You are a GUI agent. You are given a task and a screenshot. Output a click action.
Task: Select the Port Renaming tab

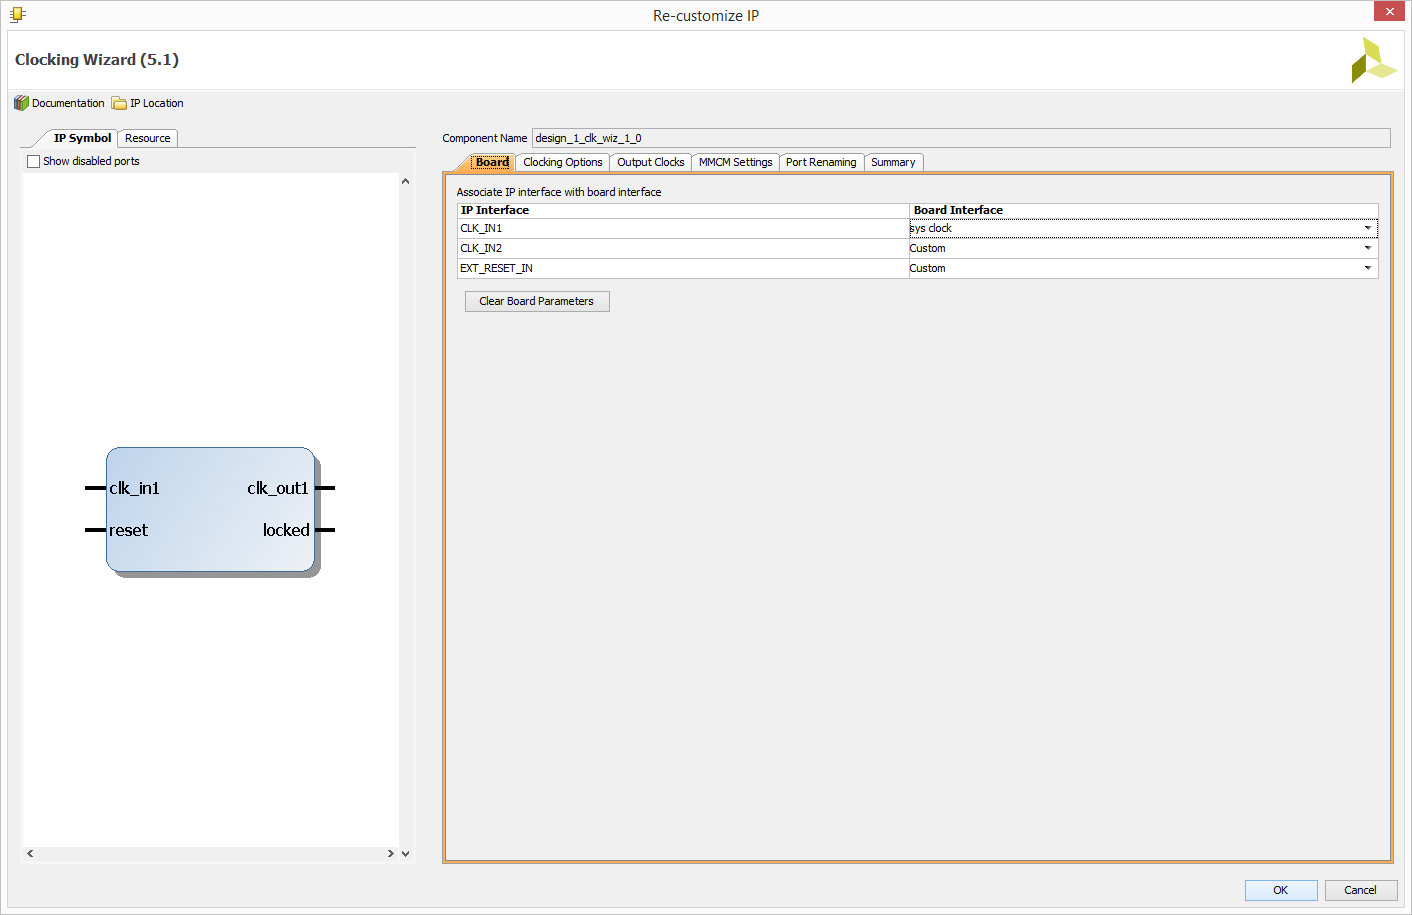(x=820, y=162)
